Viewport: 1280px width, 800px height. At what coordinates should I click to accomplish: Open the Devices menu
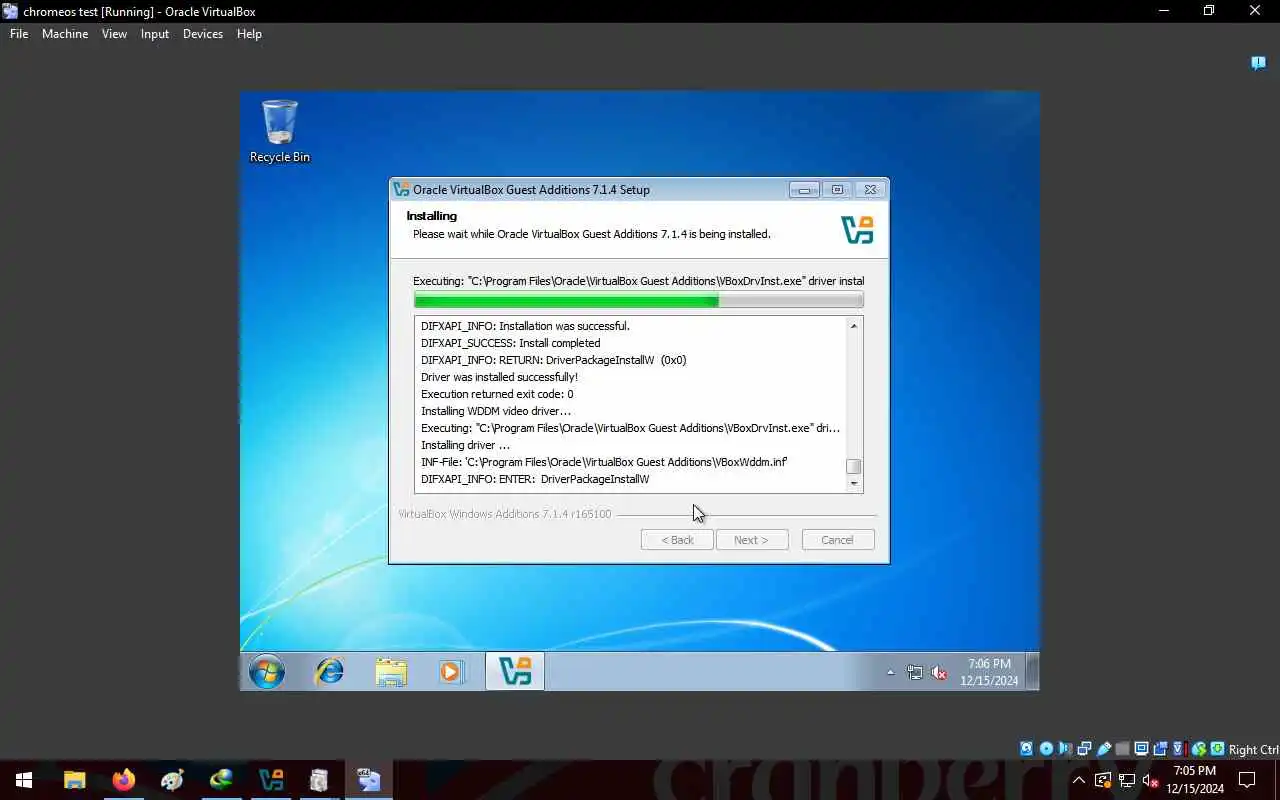[203, 34]
